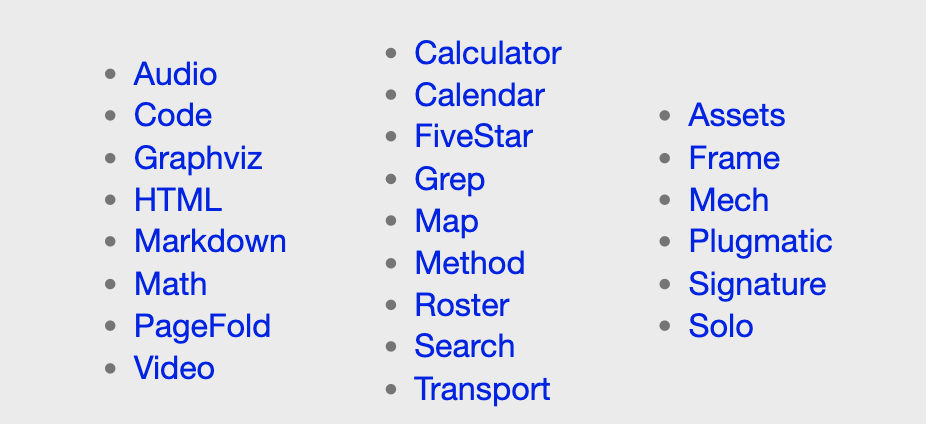The width and height of the screenshot is (926, 424).
Task: Go to the Map link
Action: click(x=446, y=221)
